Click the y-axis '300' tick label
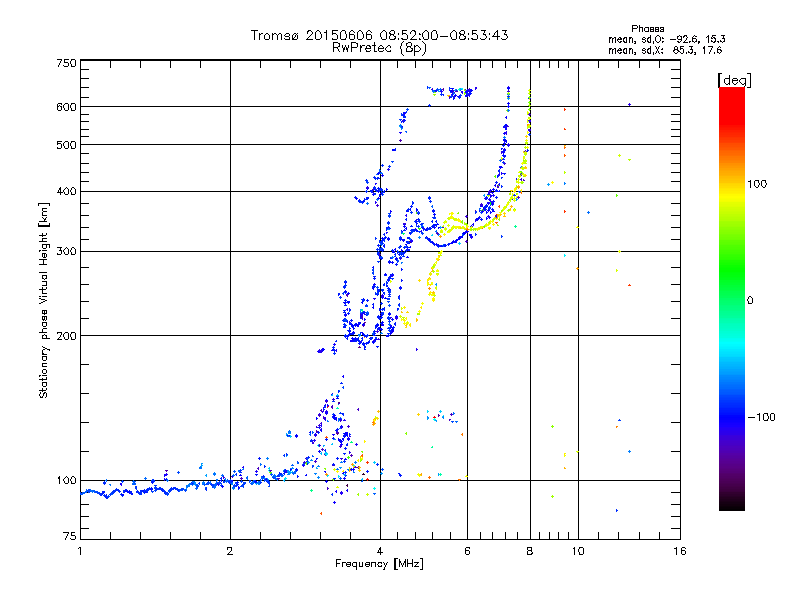800x600 pixels. click(x=66, y=252)
